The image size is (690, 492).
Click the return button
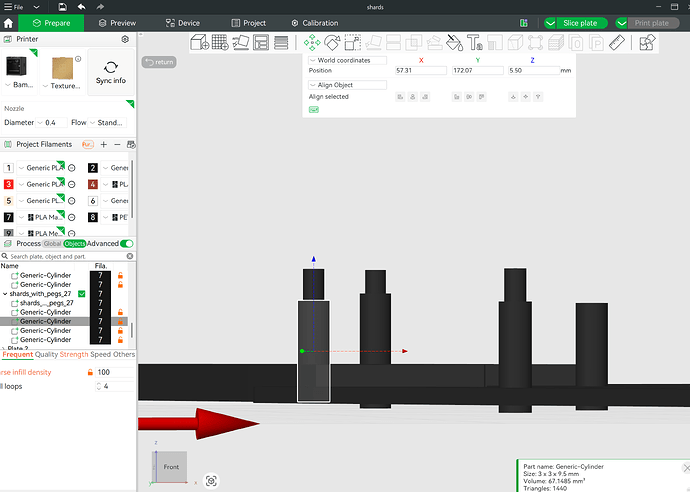(159, 62)
